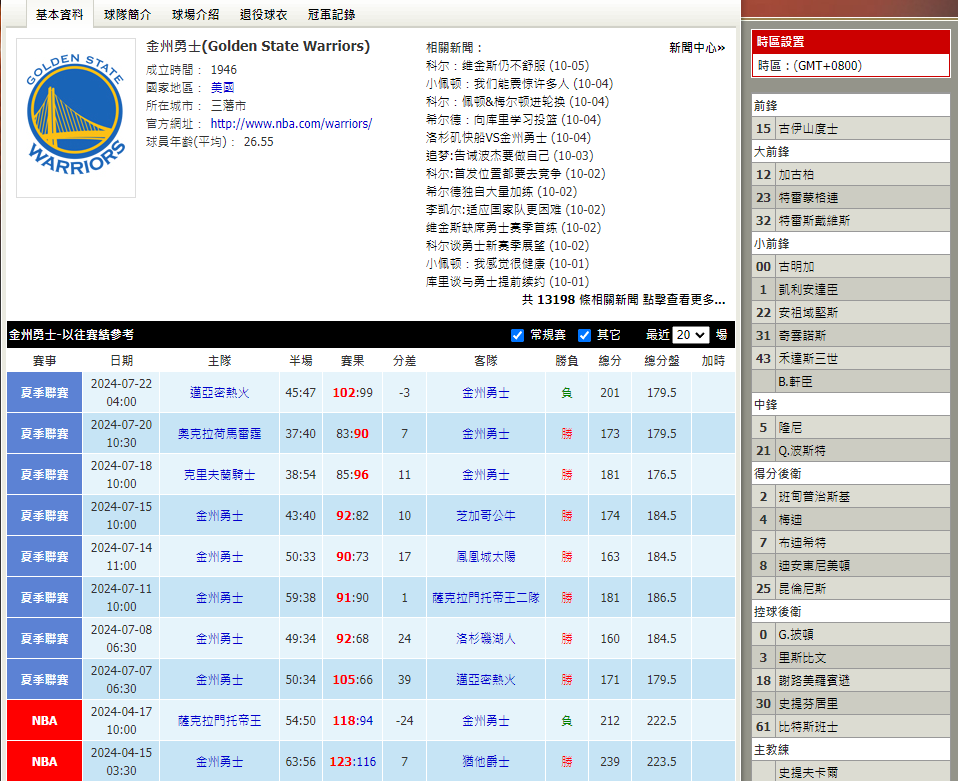Open the nba.com/warriors official website link
958x781 pixels.
tap(291, 123)
